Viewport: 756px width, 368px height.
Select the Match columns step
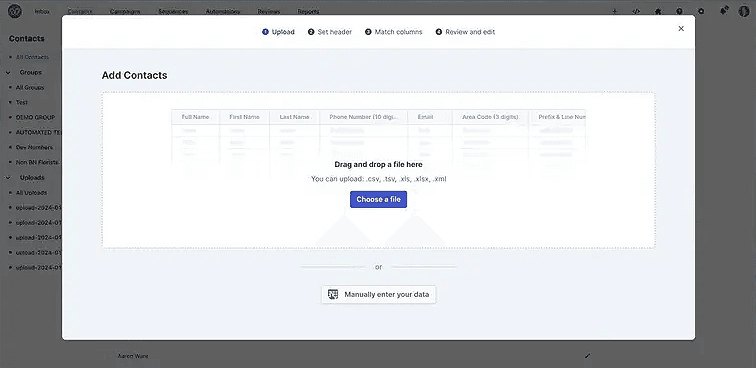coord(393,32)
